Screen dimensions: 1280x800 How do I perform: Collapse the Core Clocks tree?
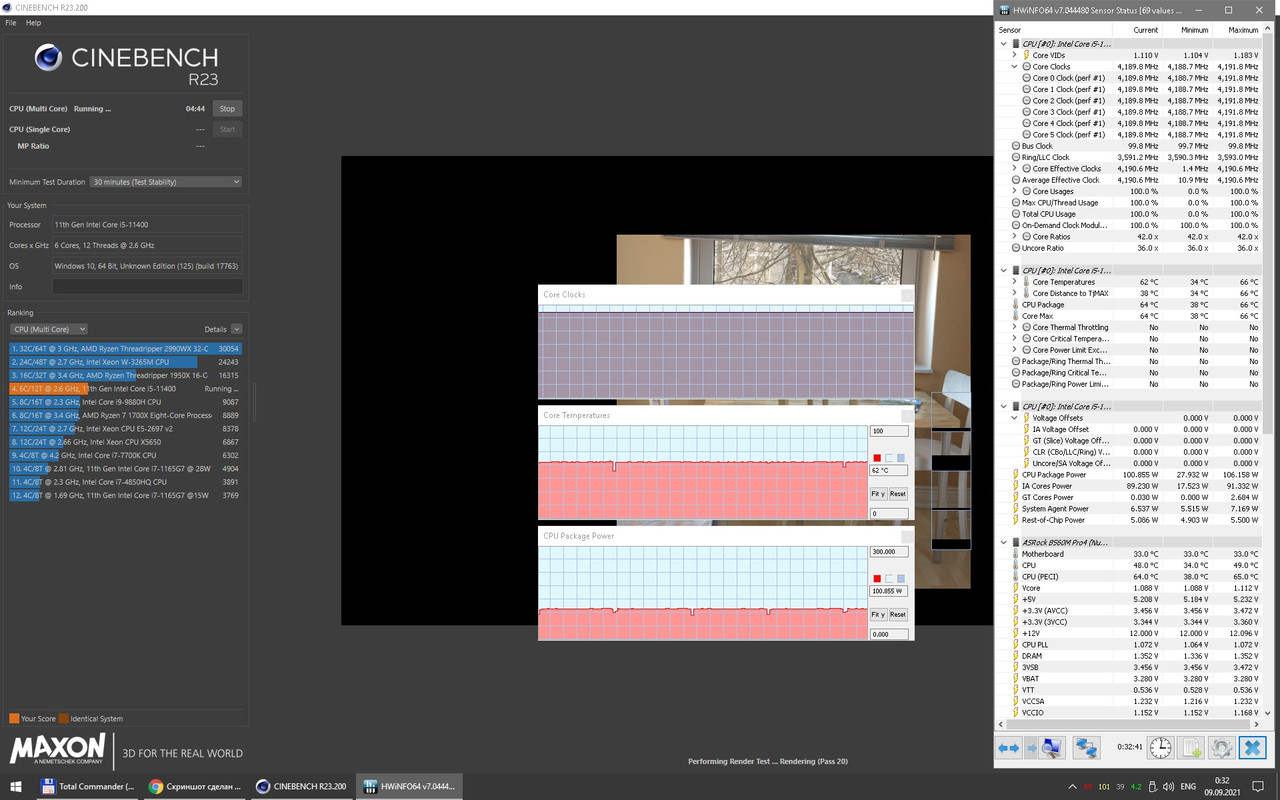point(1014,67)
